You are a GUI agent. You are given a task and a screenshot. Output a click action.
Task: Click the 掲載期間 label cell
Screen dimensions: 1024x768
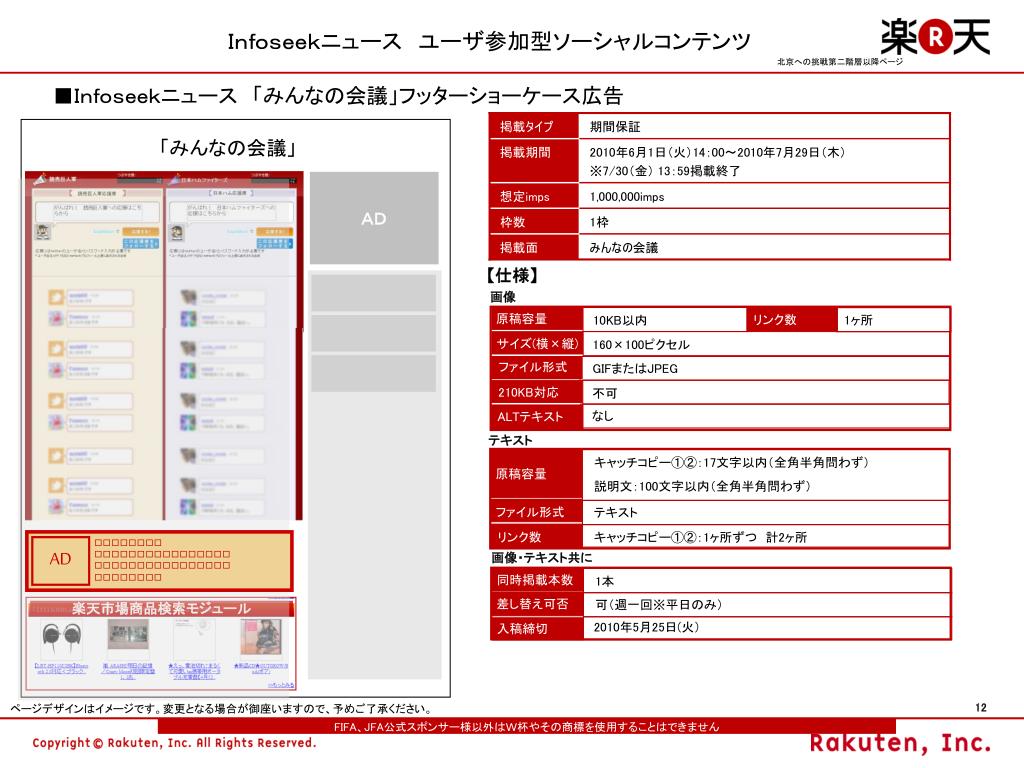point(534,161)
